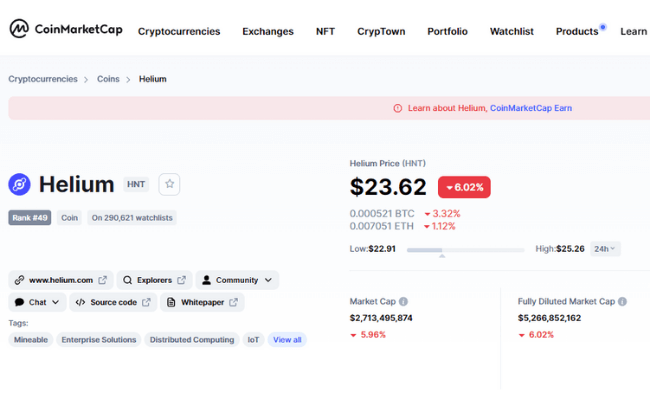This screenshot has height=400, width=650.
Task: Click the Rank #49 badge
Action: [29, 218]
